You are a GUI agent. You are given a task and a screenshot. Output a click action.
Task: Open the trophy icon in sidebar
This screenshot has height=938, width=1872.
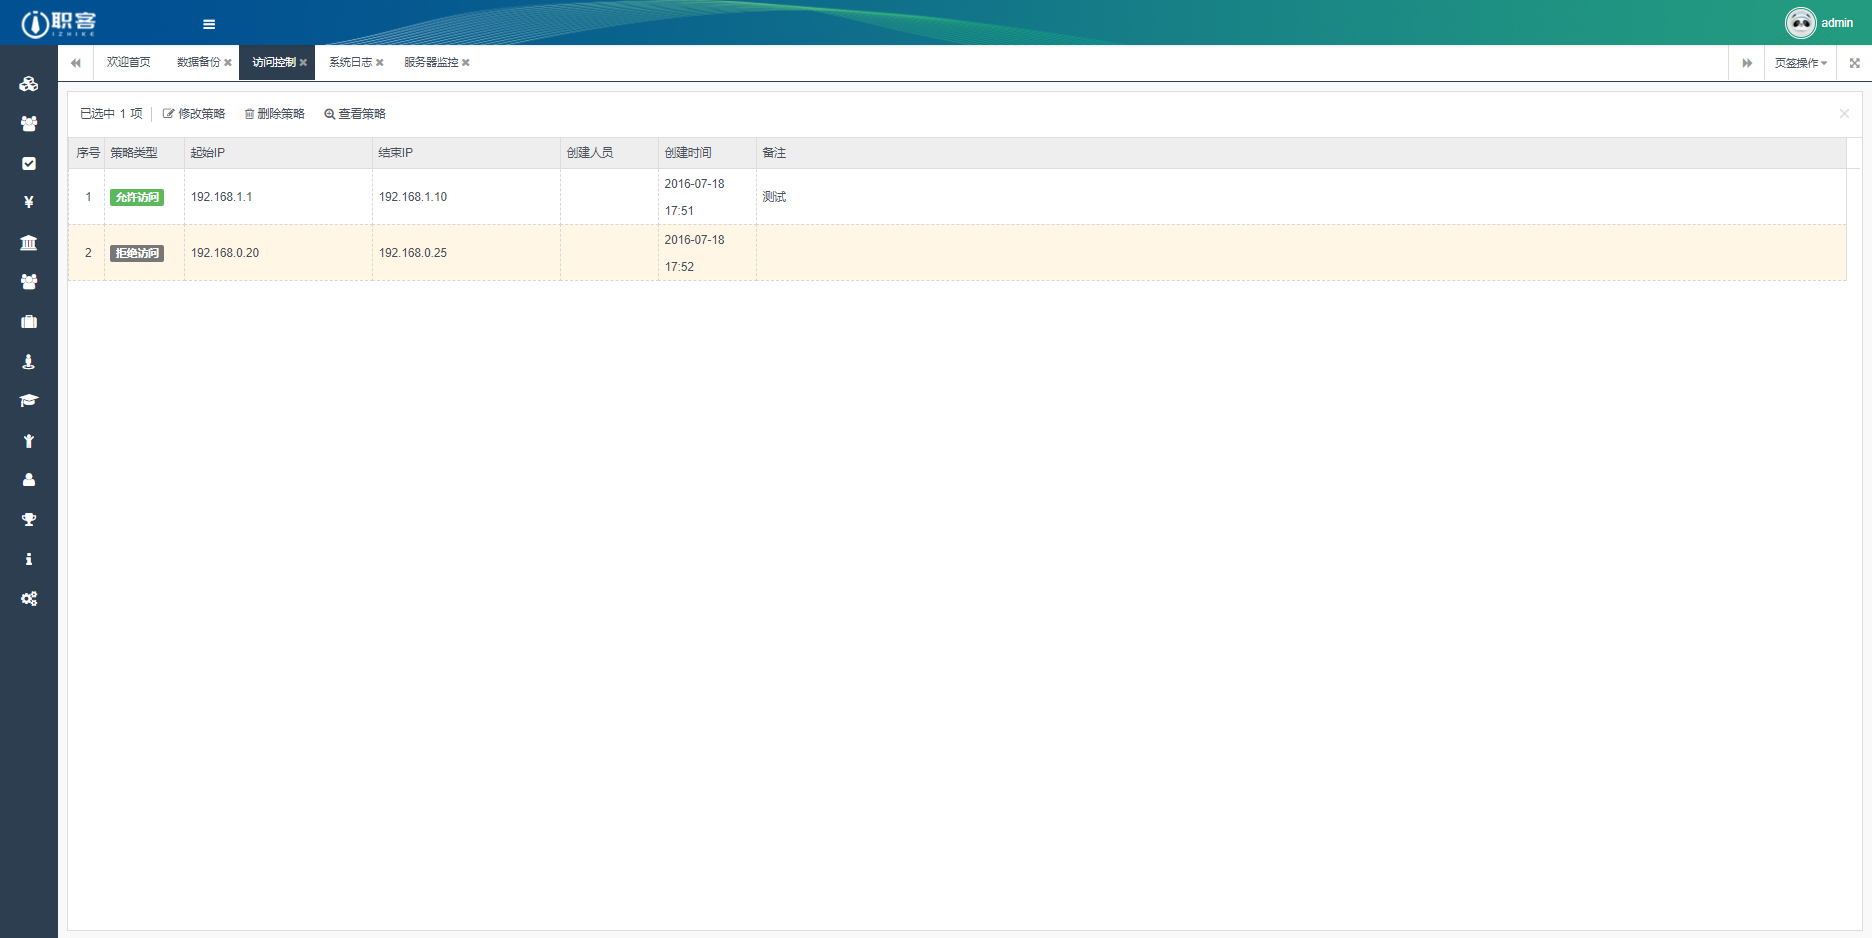29,520
